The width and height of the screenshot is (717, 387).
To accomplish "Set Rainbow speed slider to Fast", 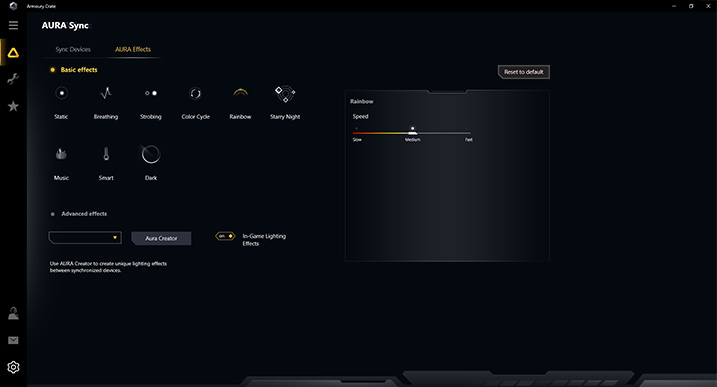I will coord(467,133).
